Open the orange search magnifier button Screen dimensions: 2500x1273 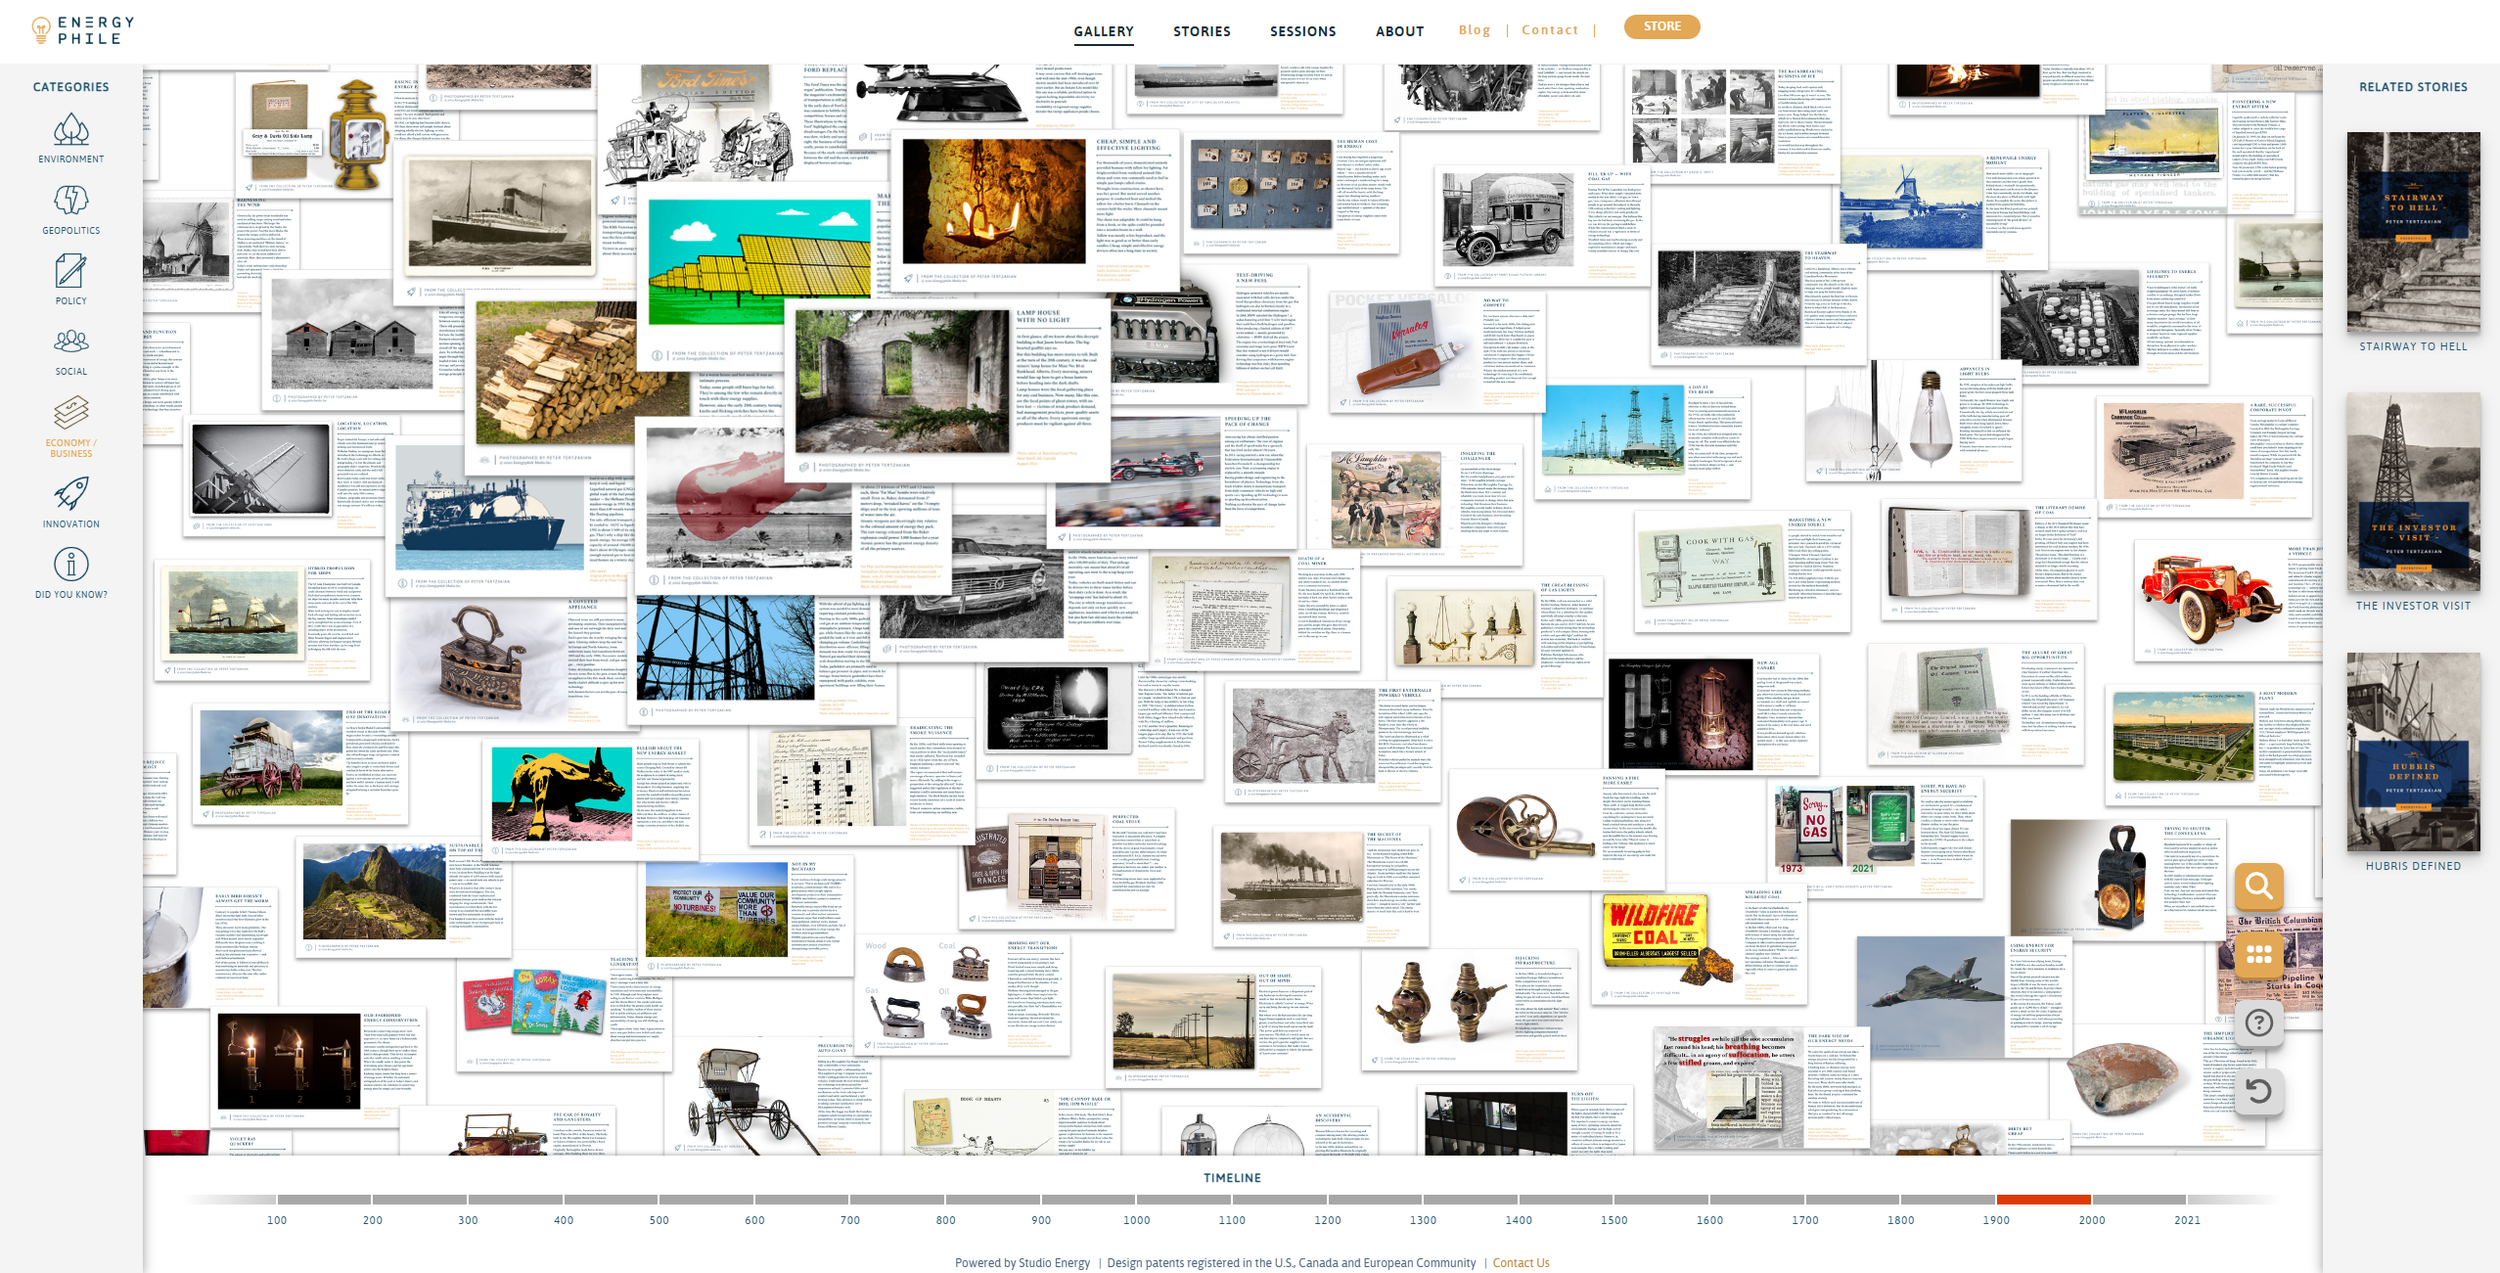[2258, 886]
